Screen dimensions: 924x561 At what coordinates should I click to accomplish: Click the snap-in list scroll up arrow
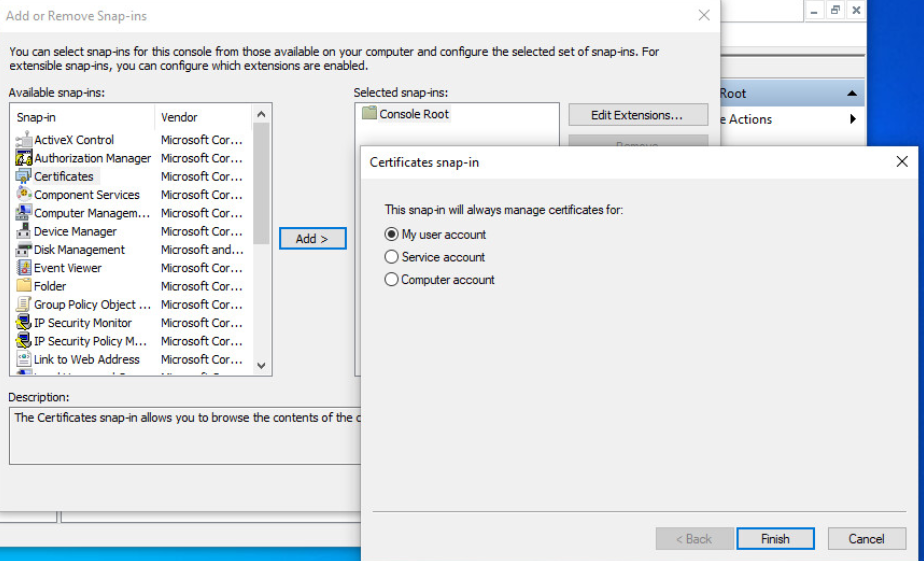262,114
